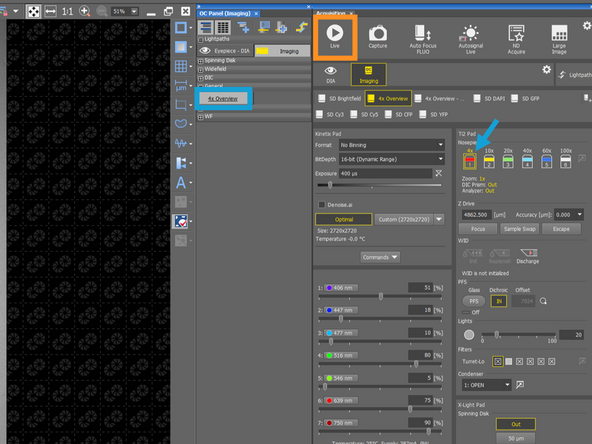Switch OC panel to list view
The height and width of the screenshot is (444, 592).
206,27
